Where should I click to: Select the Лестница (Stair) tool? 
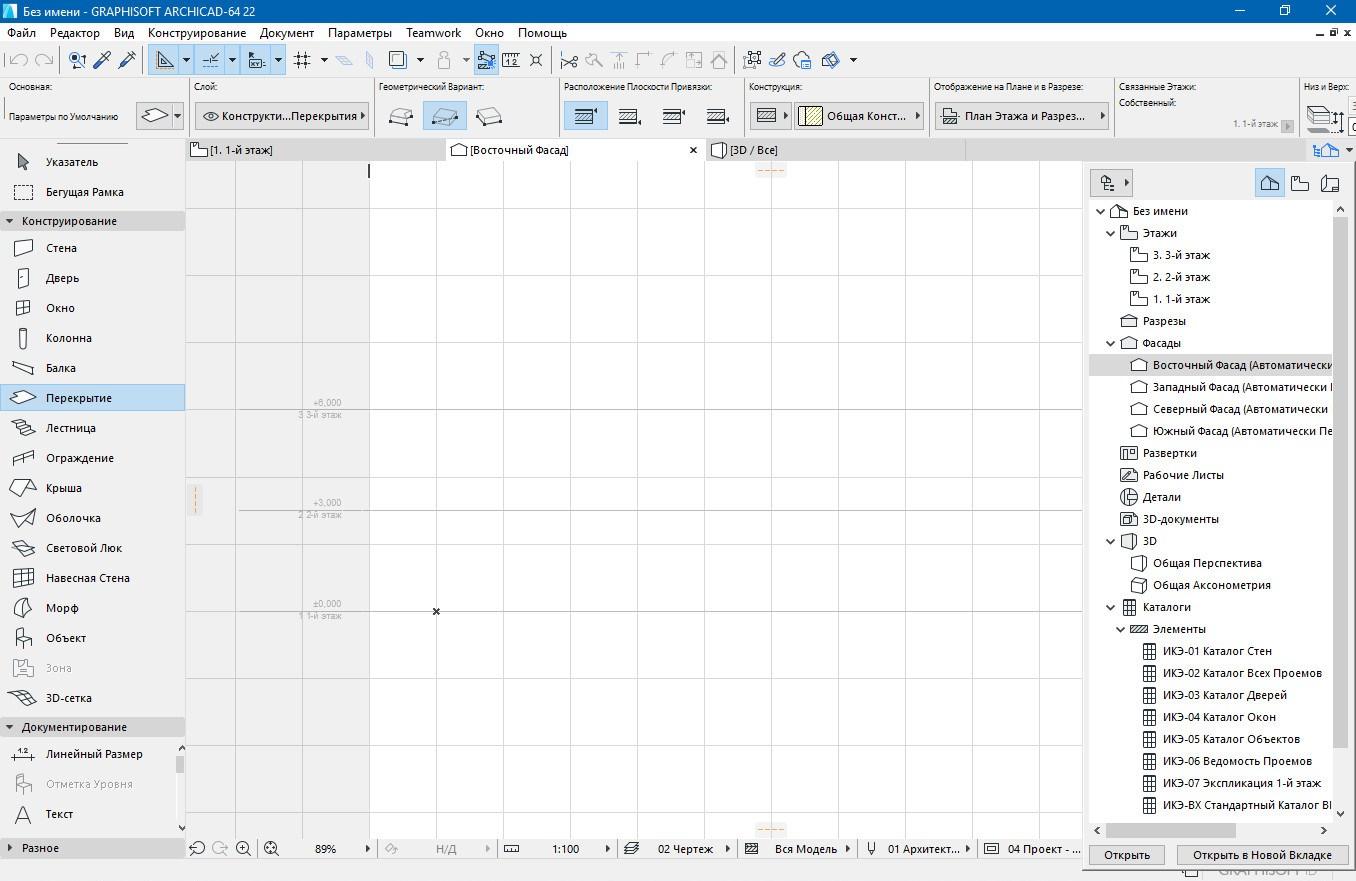click(70, 428)
